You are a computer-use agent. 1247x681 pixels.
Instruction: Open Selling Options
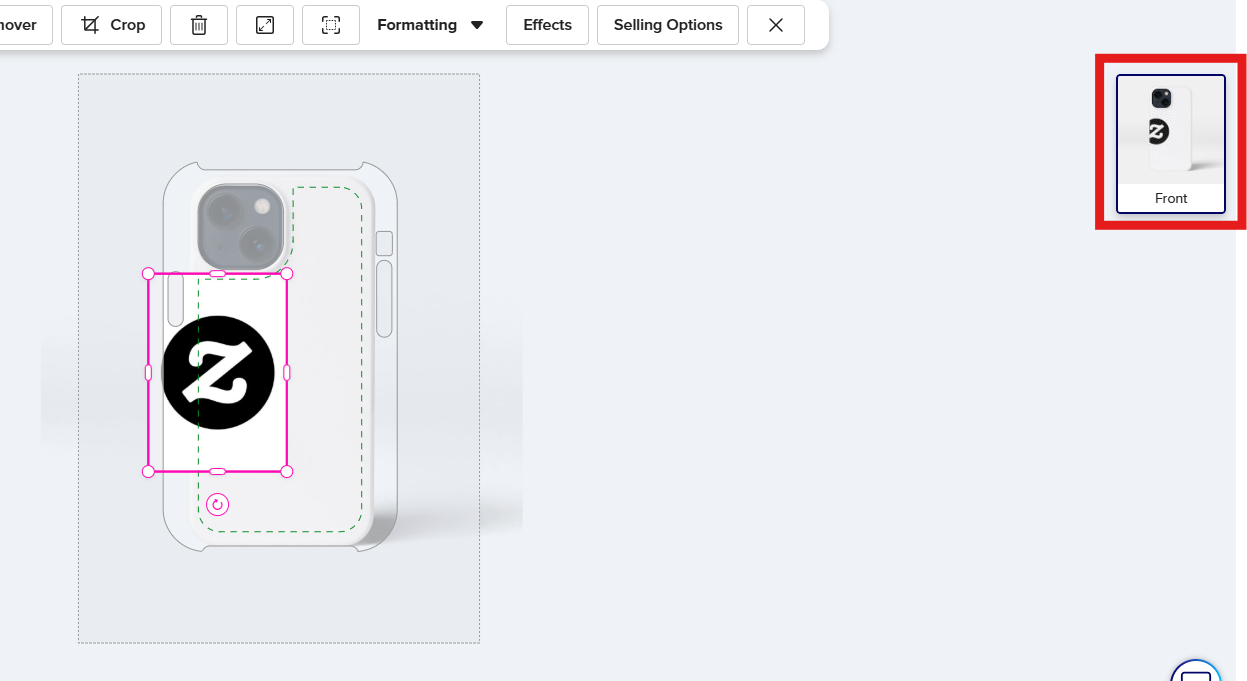coord(668,25)
